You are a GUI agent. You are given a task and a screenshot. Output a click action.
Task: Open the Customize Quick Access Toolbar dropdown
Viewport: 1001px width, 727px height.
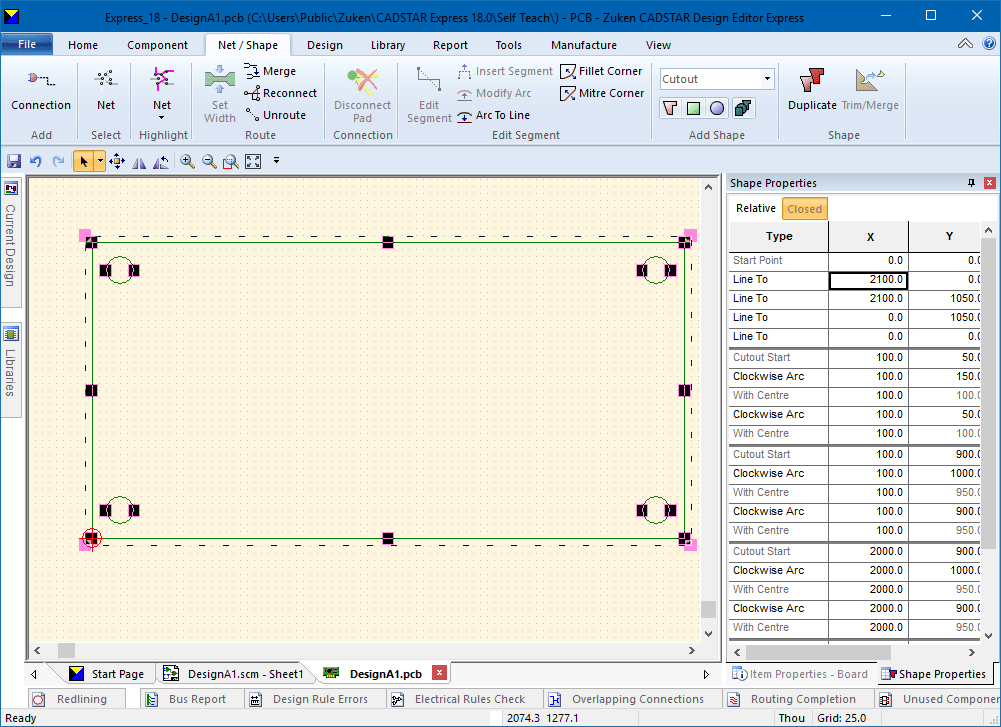click(x=276, y=161)
